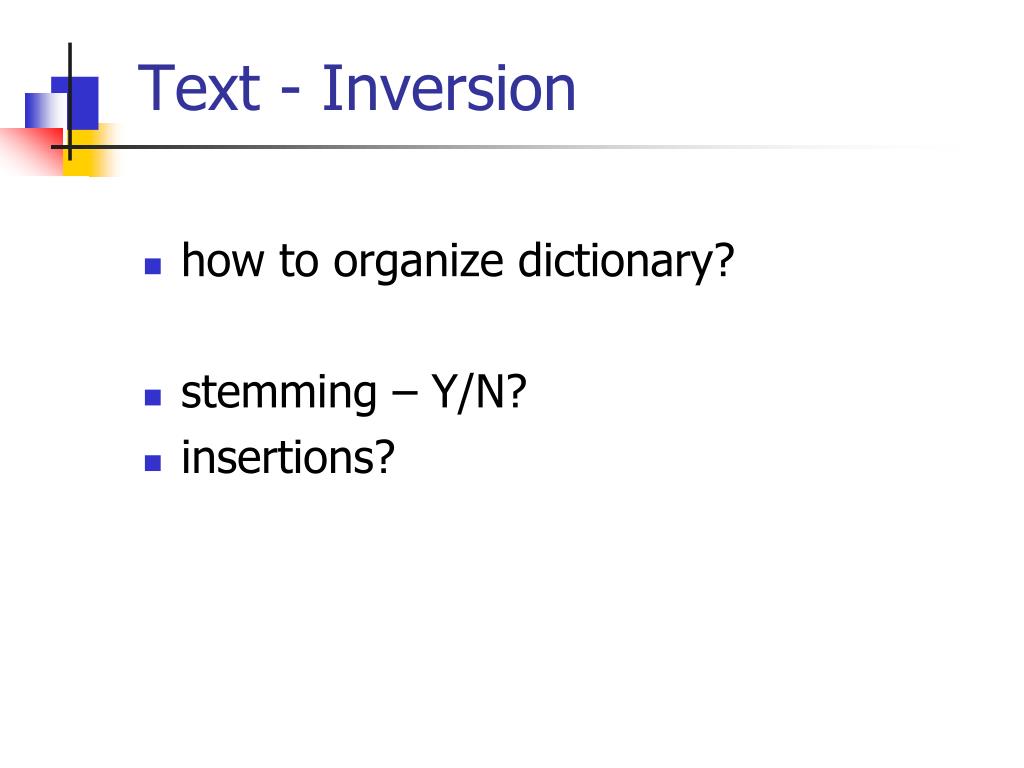Select the word 'stemming' in second bullet

[279, 393]
